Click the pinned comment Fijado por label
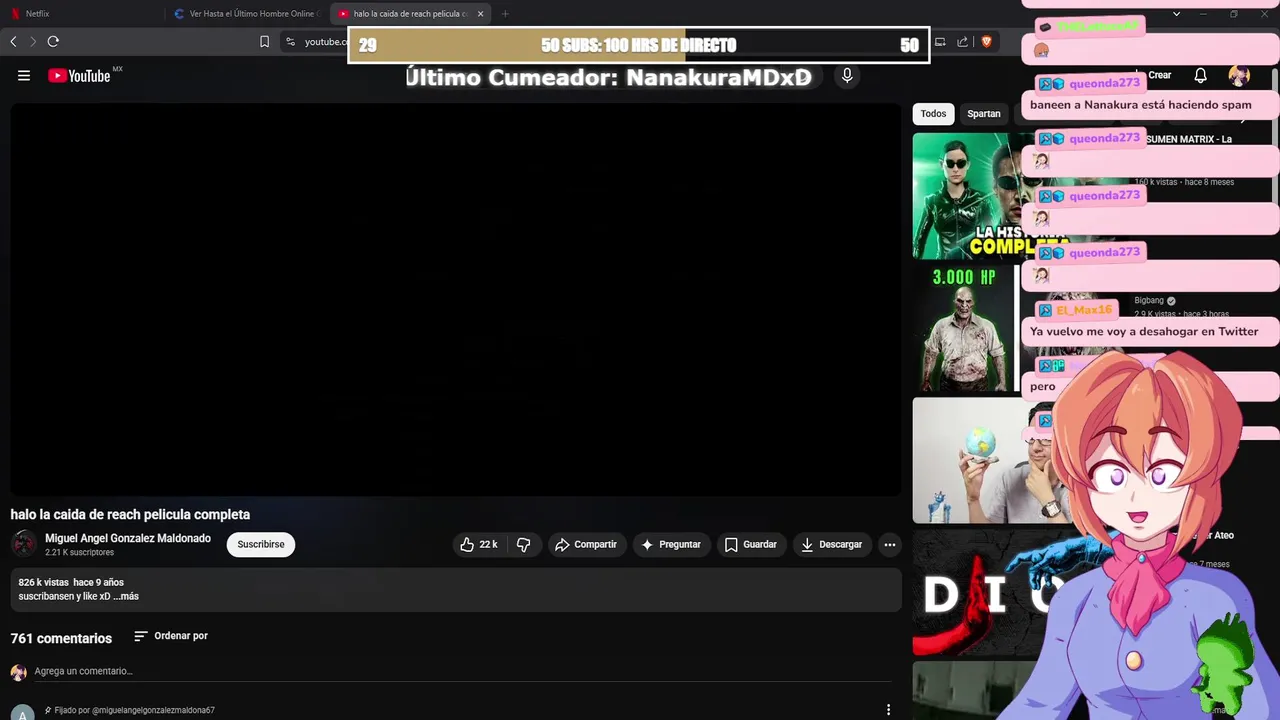1280x720 pixels. click(135, 710)
